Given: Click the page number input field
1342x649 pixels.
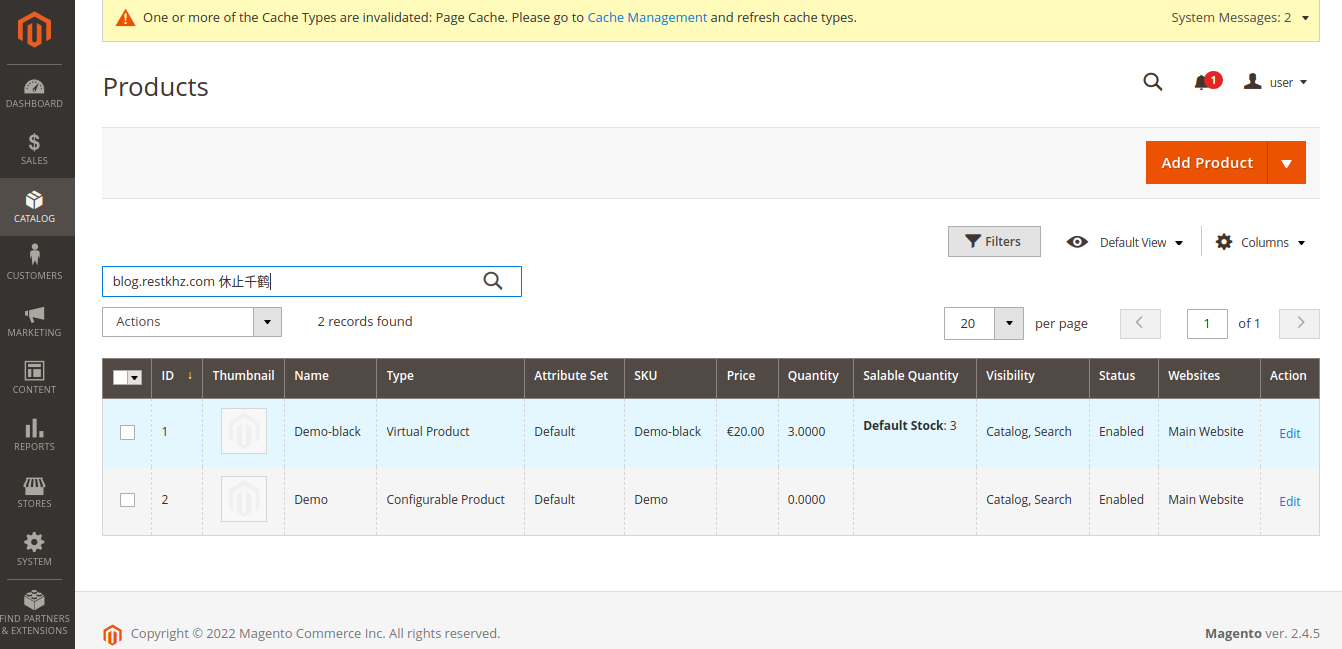Looking at the screenshot, I should coord(1207,323).
